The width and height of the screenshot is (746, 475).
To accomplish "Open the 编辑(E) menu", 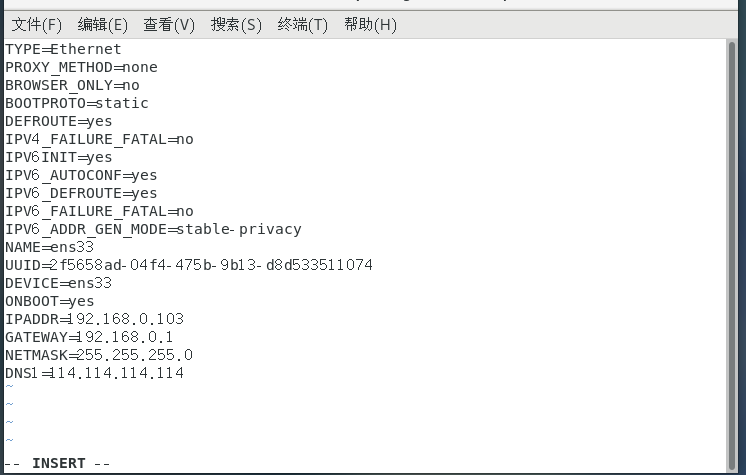I will [x=102, y=25].
